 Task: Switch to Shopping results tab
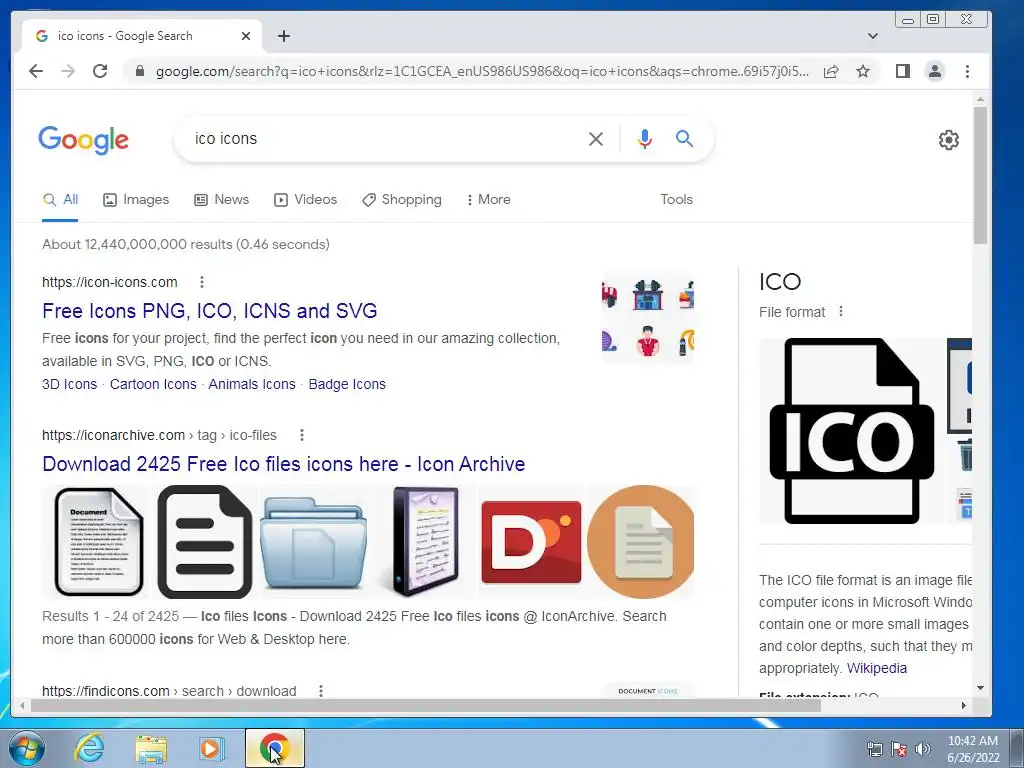(402, 200)
